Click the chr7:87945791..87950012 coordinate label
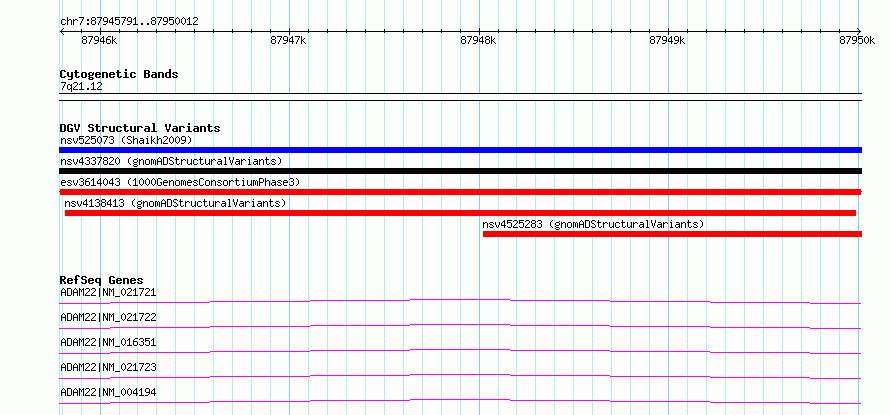Viewport: 890px width, 415px height. click(129, 21)
